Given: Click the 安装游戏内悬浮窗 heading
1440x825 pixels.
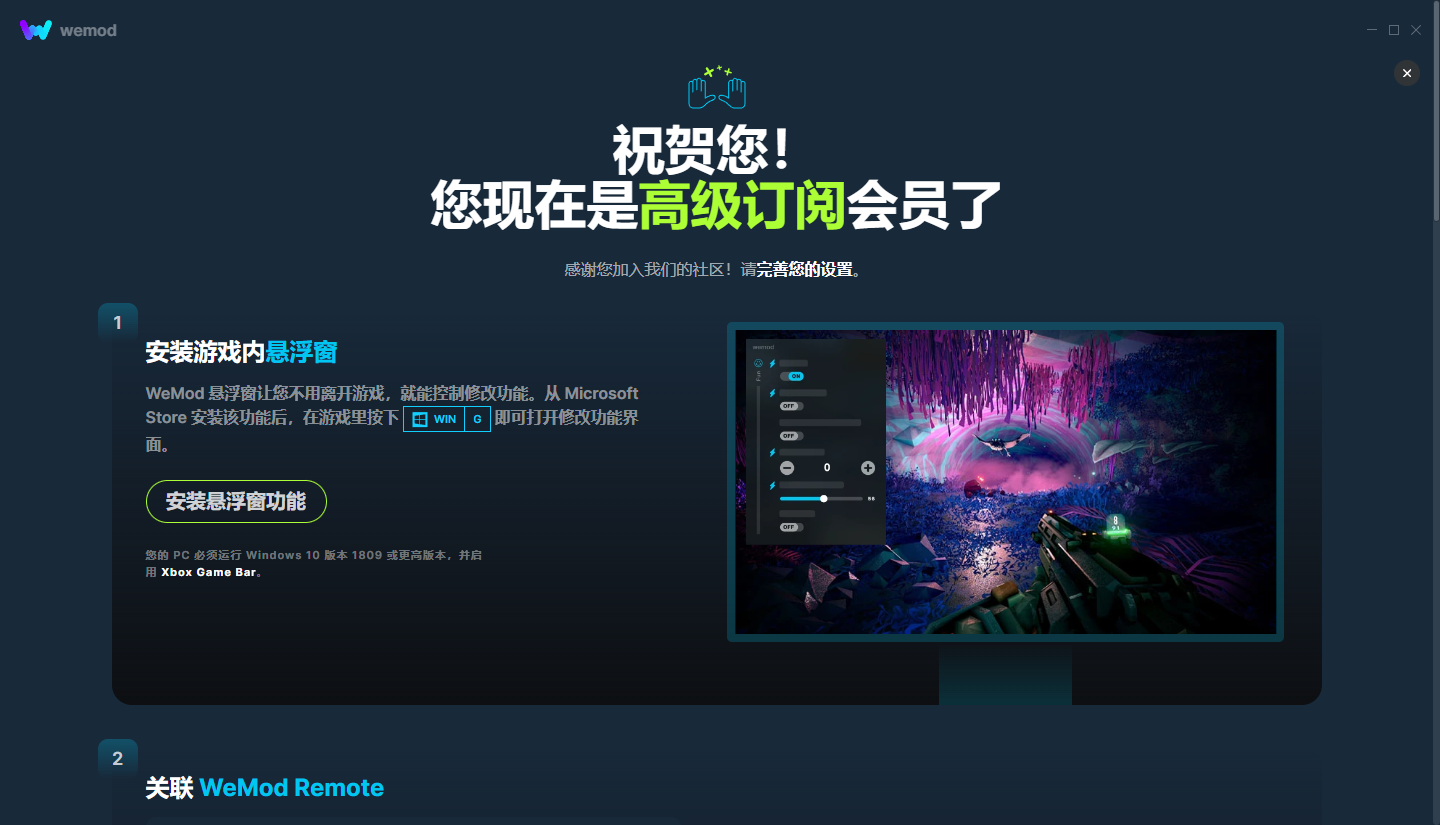Looking at the screenshot, I should [241, 352].
